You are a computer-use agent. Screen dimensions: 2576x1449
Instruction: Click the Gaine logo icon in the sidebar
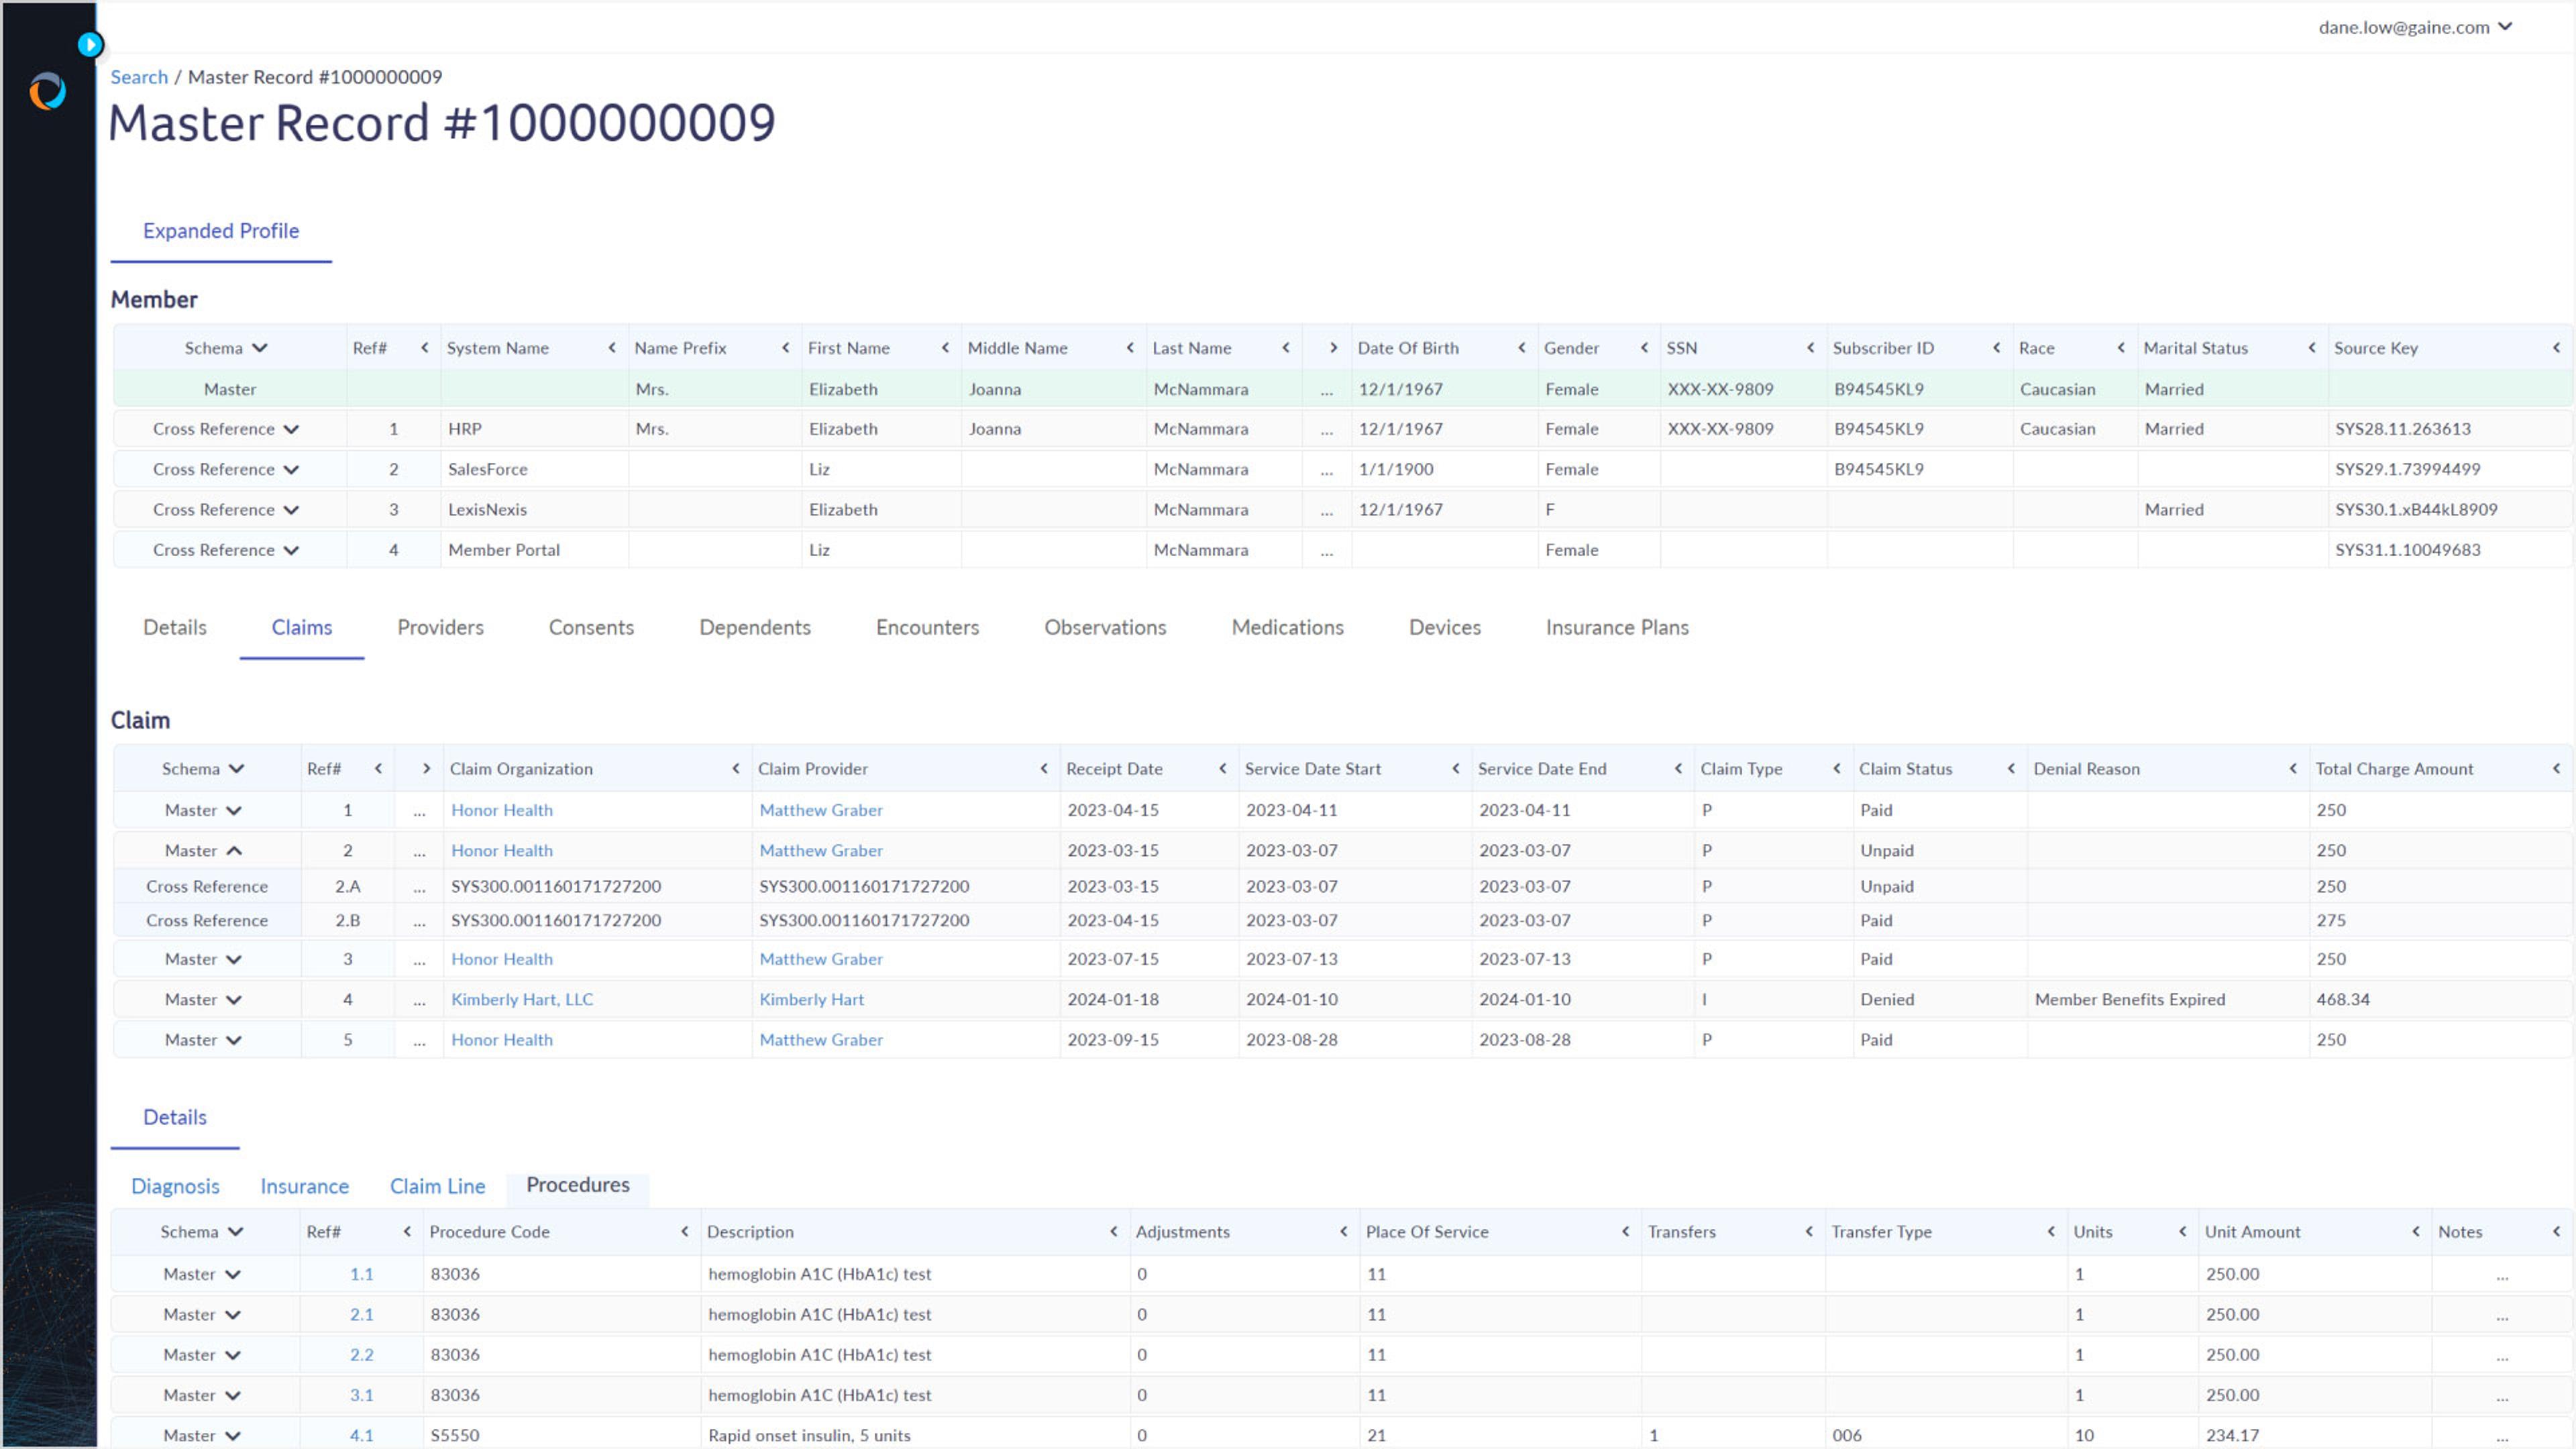tap(47, 91)
